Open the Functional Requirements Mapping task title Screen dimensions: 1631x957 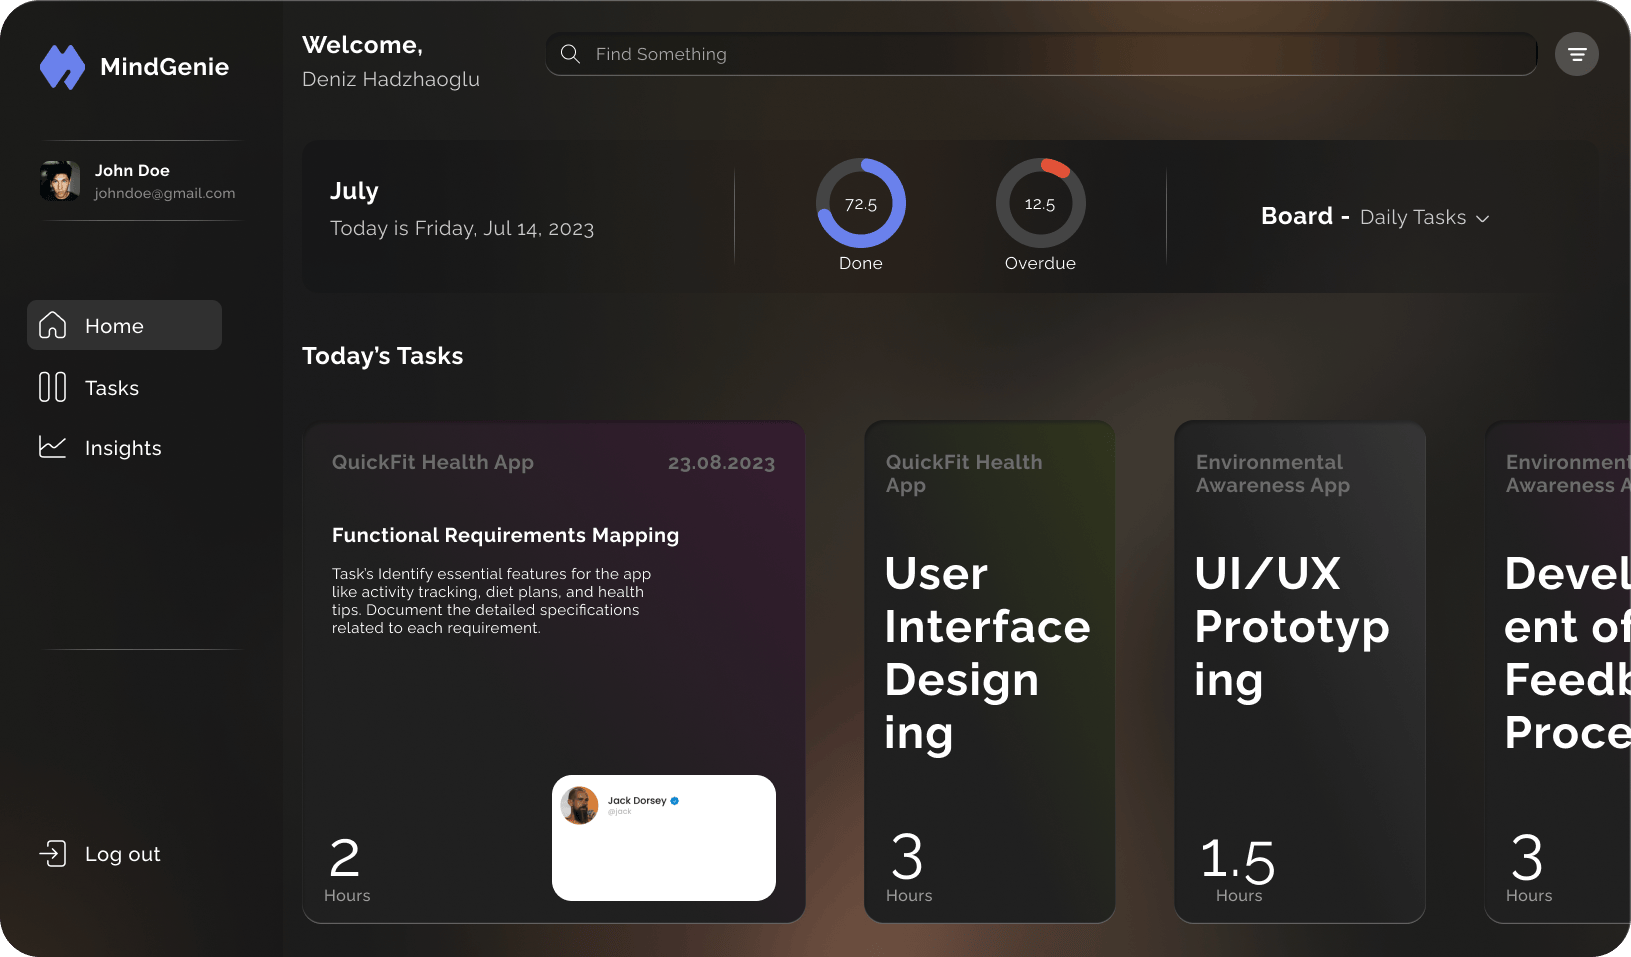pos(505,535)
